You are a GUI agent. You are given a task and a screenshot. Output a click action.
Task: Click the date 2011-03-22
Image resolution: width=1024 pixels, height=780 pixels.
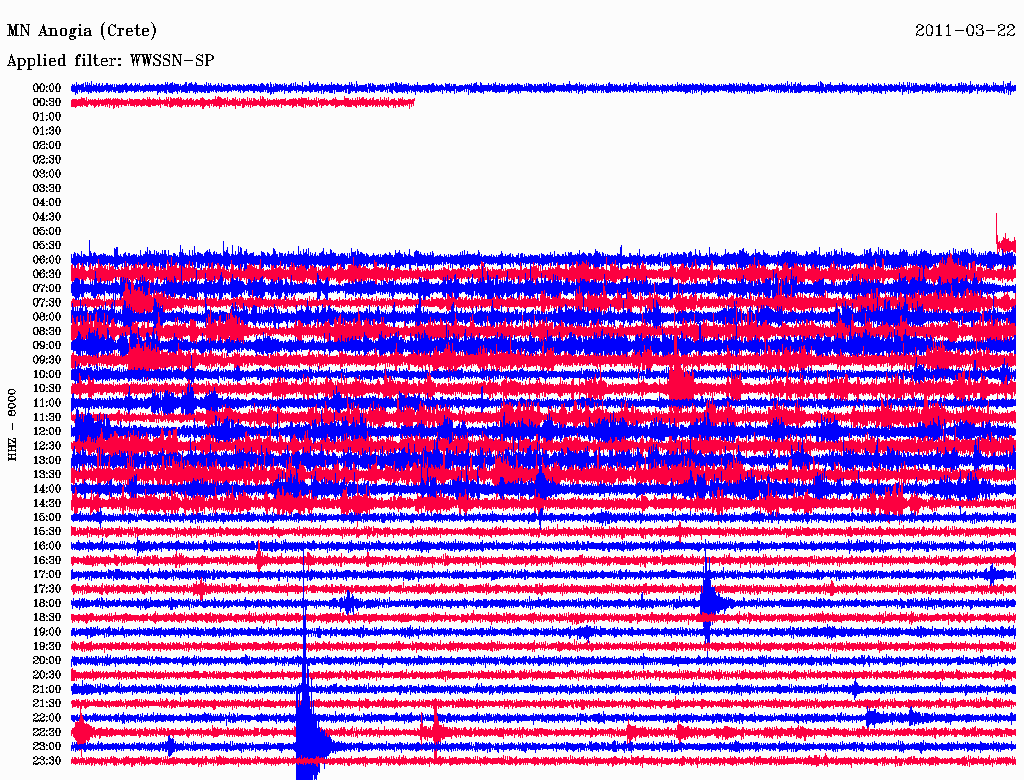point(965,31)
